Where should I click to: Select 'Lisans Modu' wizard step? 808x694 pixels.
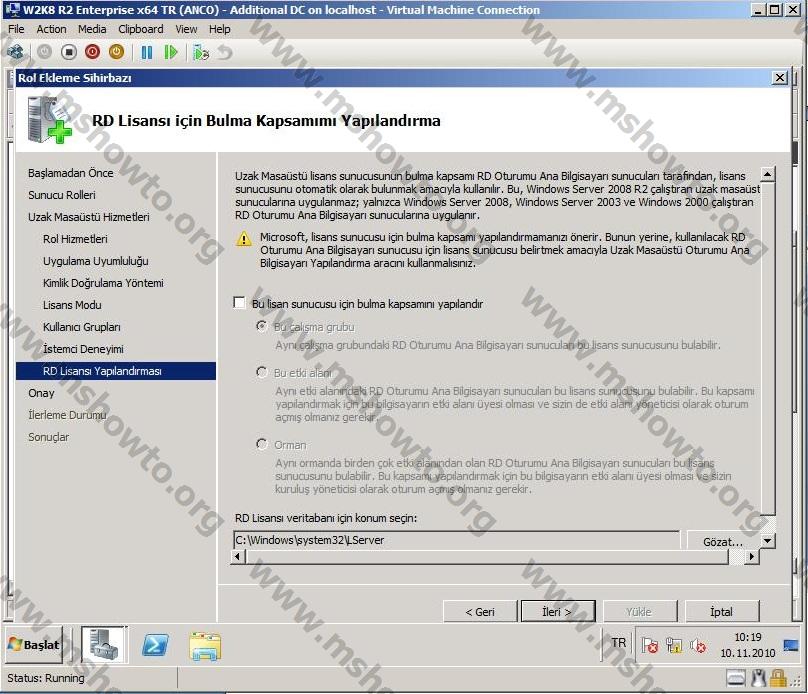72,305
